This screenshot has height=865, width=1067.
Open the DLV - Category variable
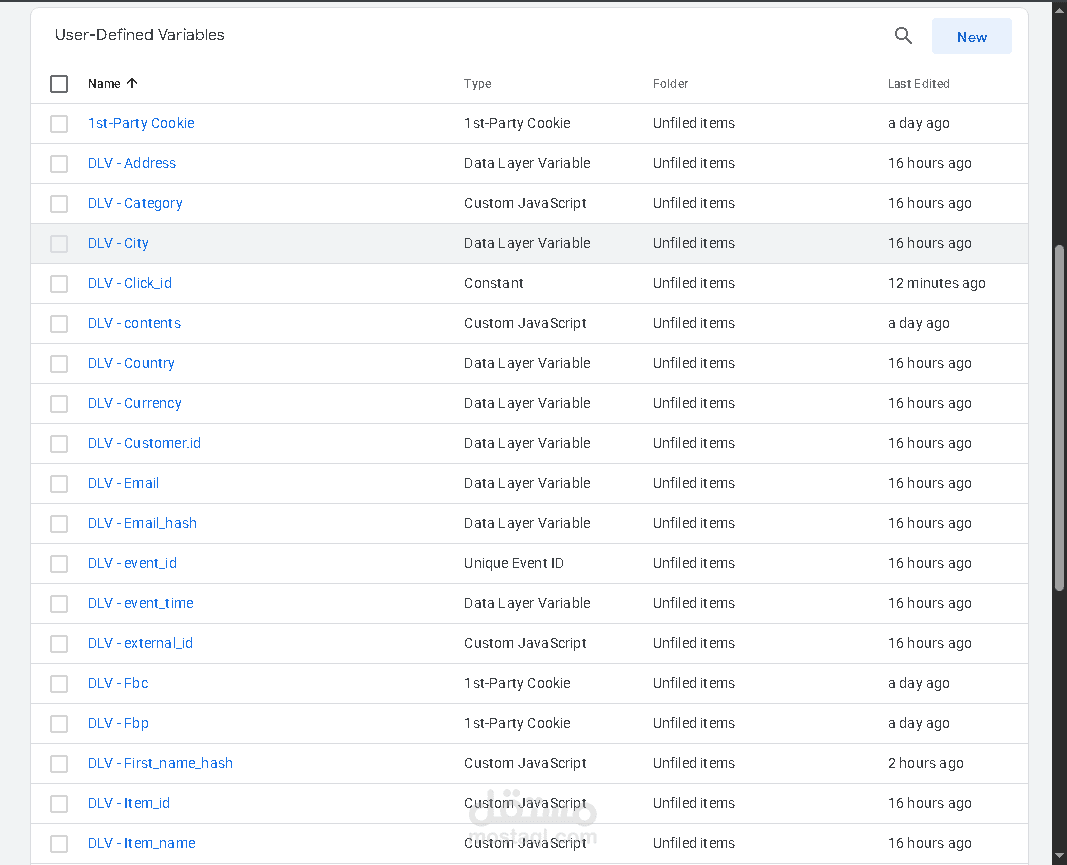click(135, 203)
